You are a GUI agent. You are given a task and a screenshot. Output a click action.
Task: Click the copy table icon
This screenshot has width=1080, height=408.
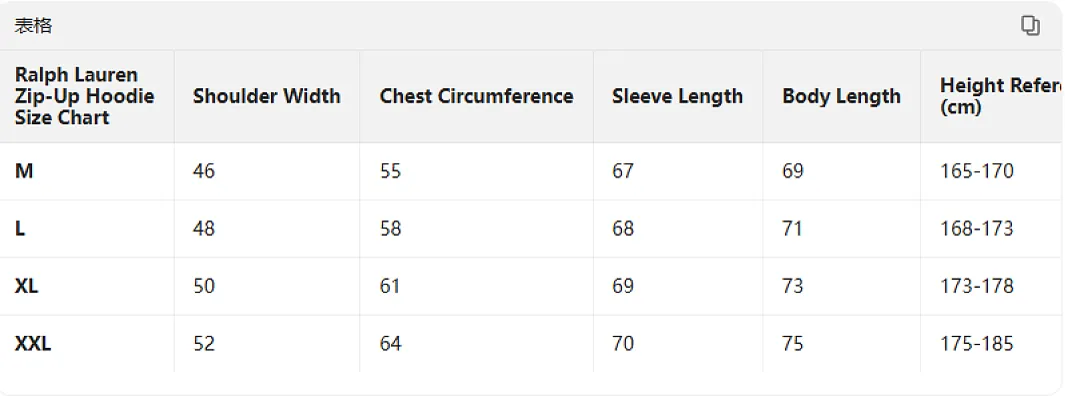1030,26
